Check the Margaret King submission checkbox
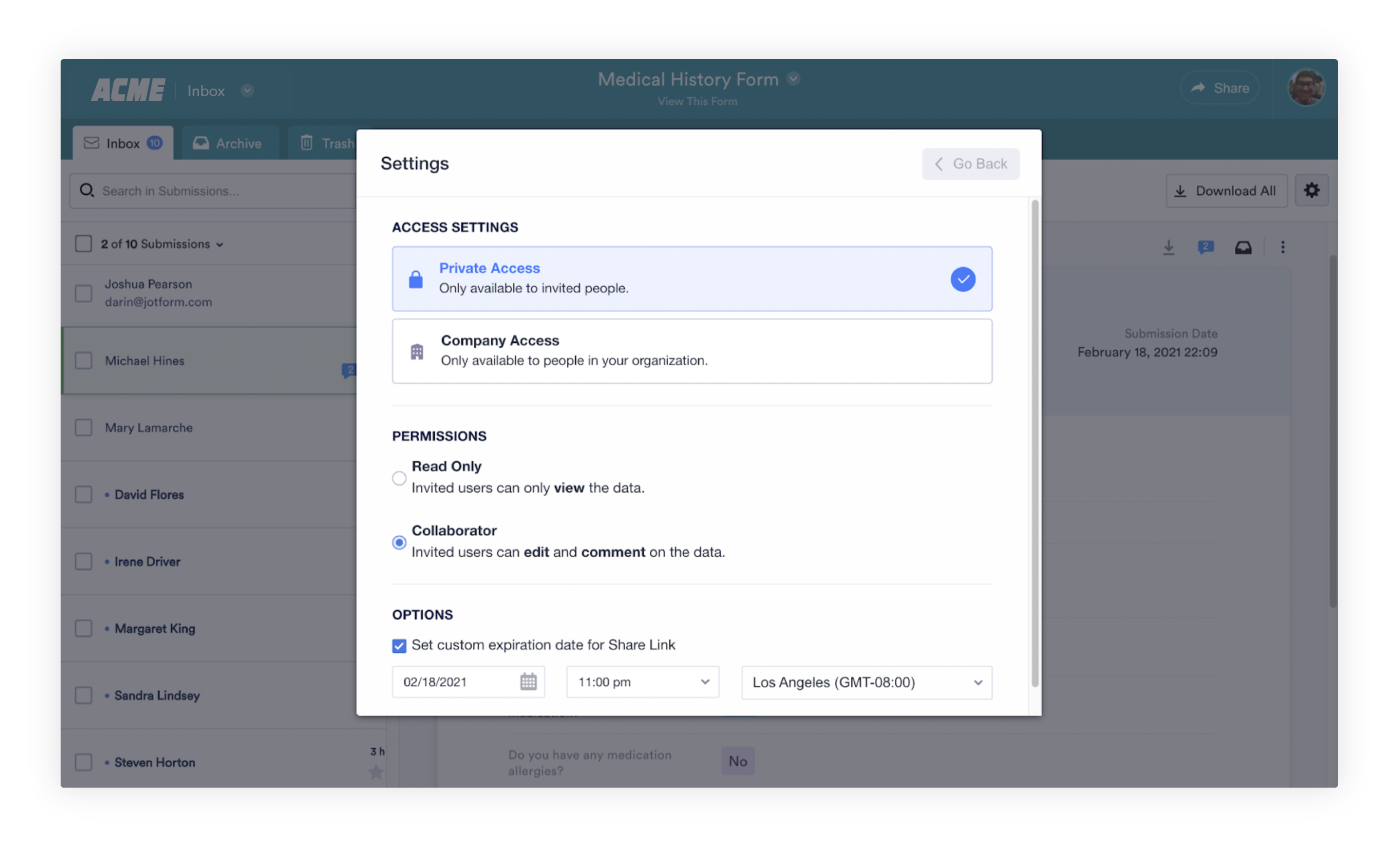Viewport: 1400px width, 846px height. click(x=84, y=628)
